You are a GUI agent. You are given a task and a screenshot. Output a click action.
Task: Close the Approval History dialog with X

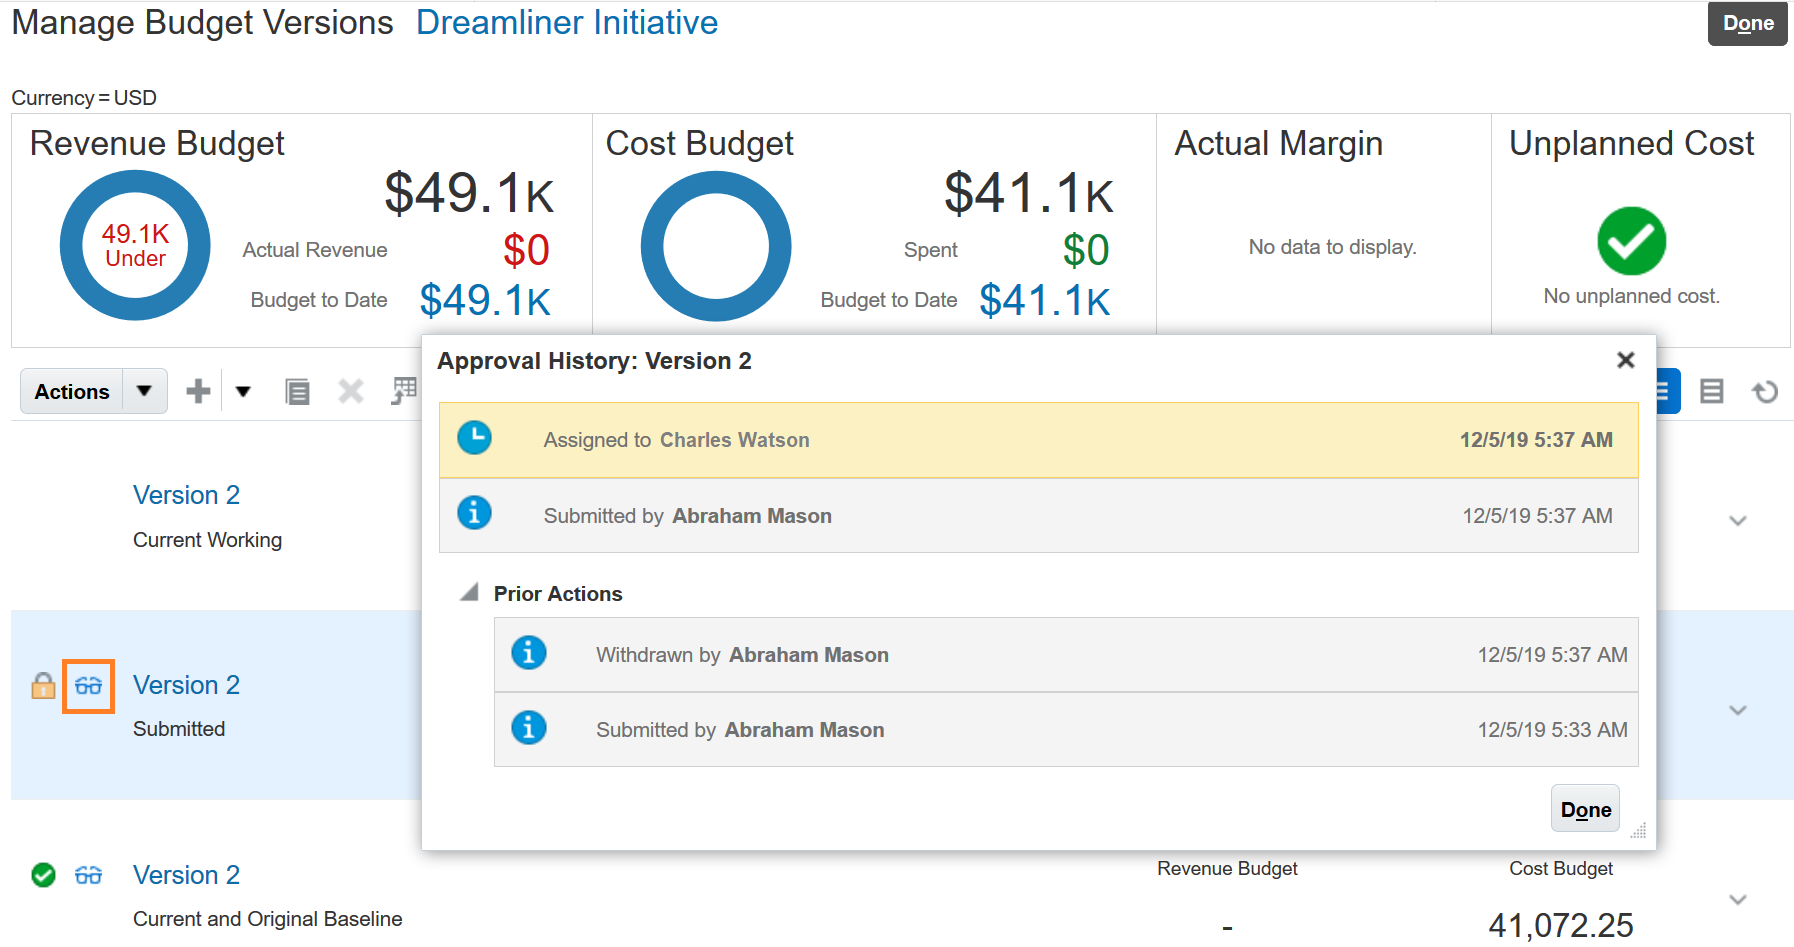1626,360
